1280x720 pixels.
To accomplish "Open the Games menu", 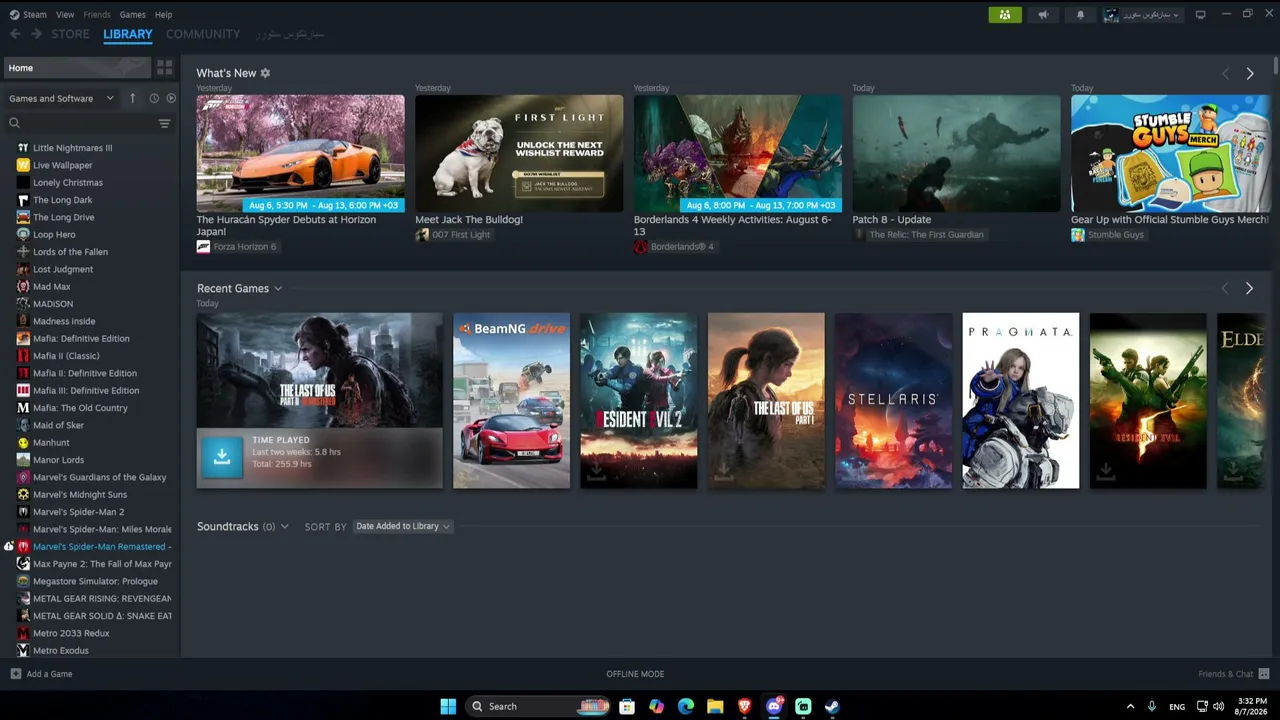I will pyautogui.click(x=132, y=15).
